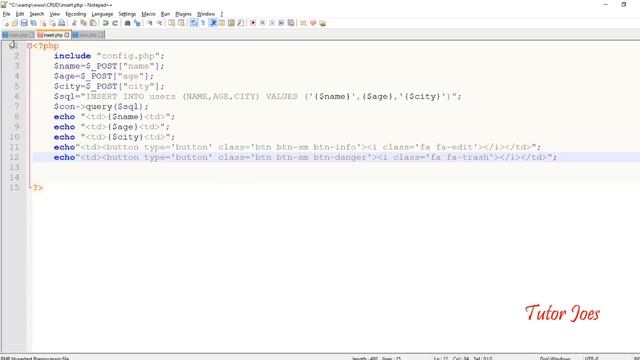Screen dimensions: 640x360
Task: Click the "config.php" string
Action: [x=128, y=56]
